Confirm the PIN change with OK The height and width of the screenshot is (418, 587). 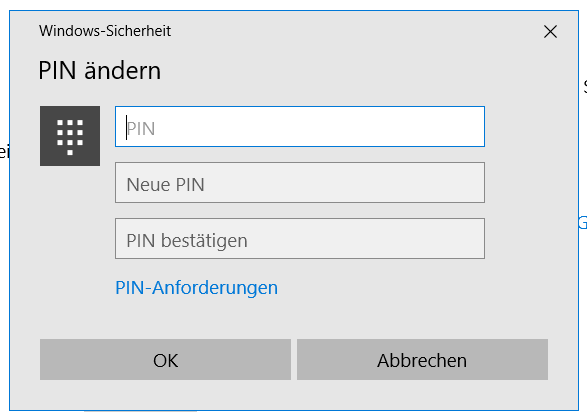click(165, 360)
